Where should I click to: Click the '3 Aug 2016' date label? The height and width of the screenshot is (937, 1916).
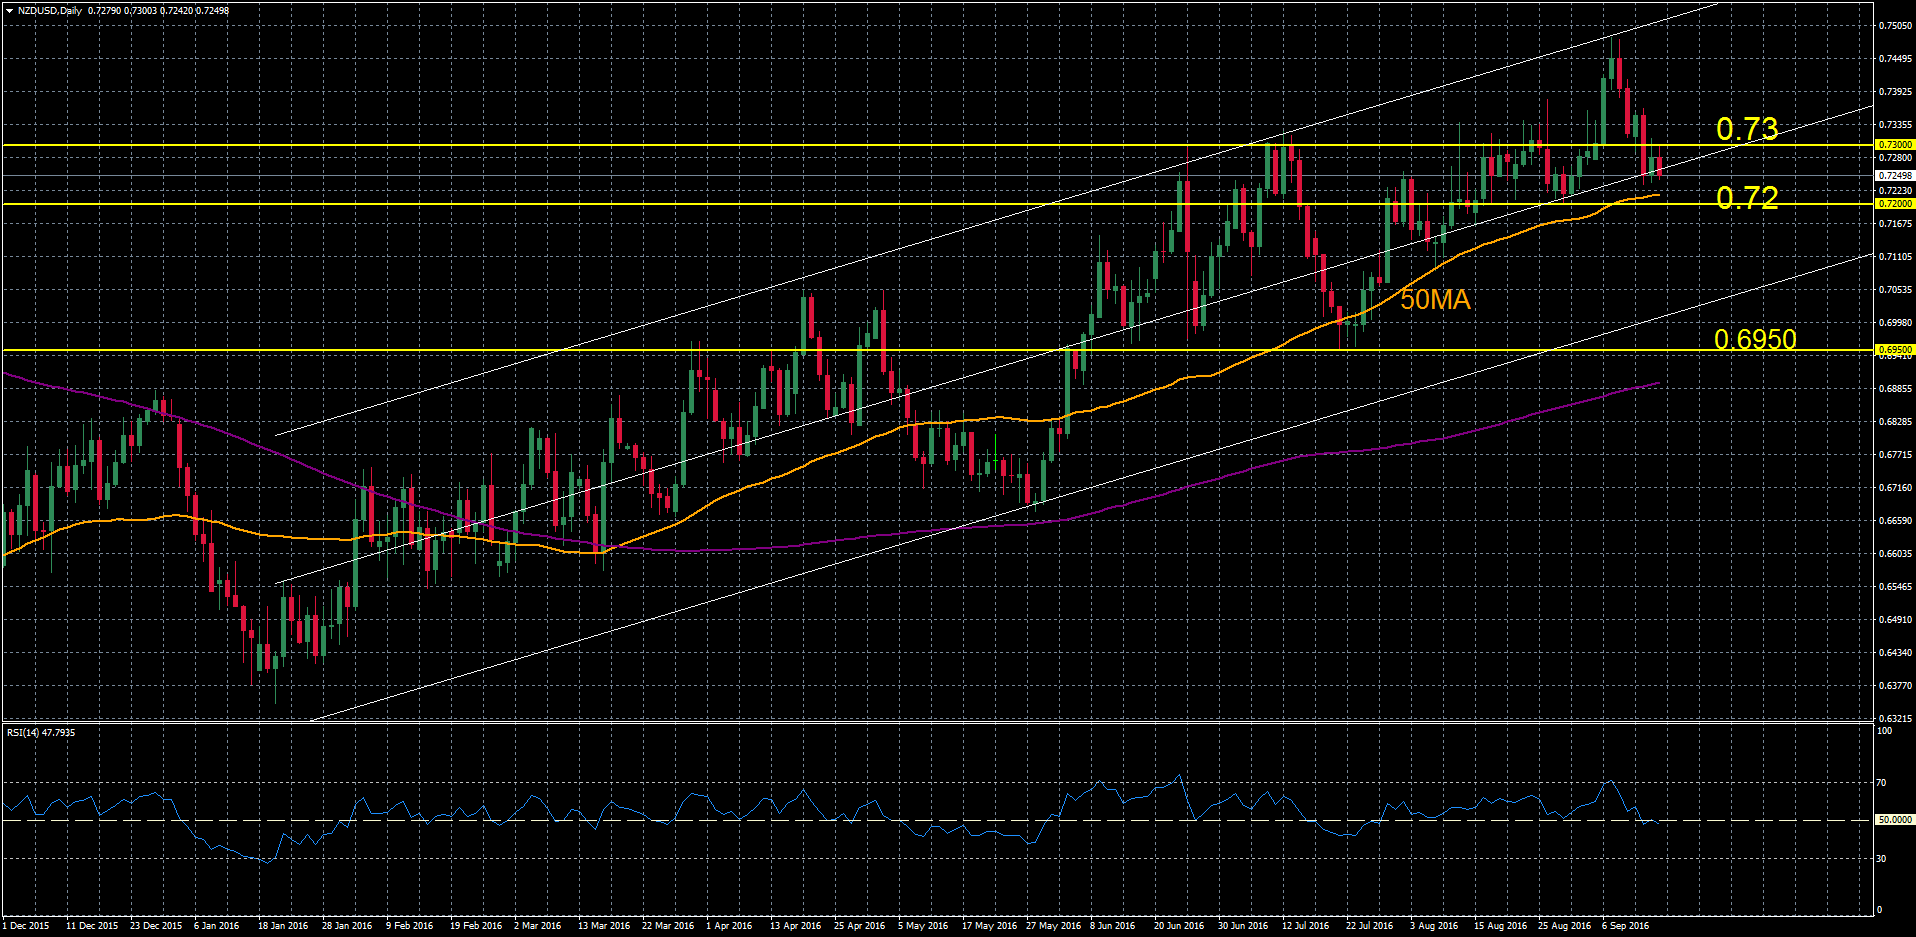[1434, 926]
